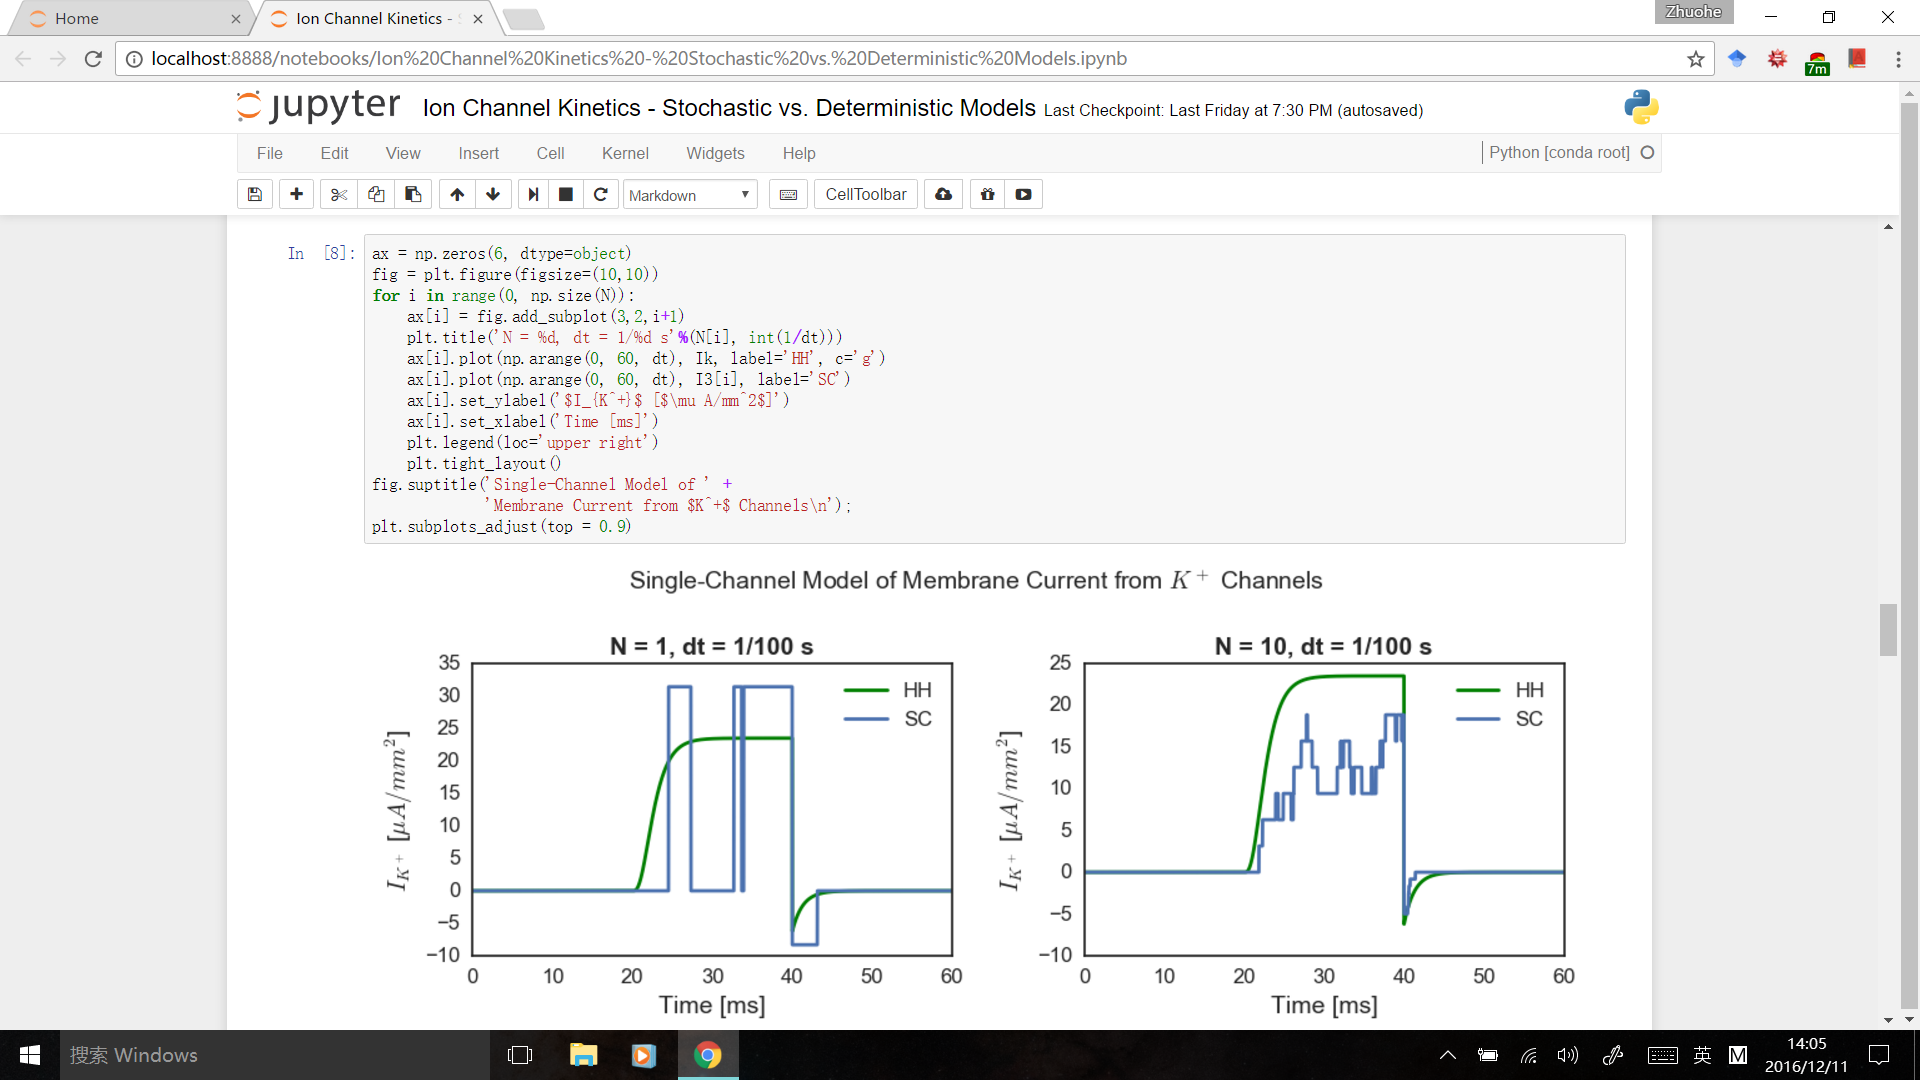Click the notebook scroll up arrow
Viewport: 1920px width, 1080px height.
[1888, 227]
